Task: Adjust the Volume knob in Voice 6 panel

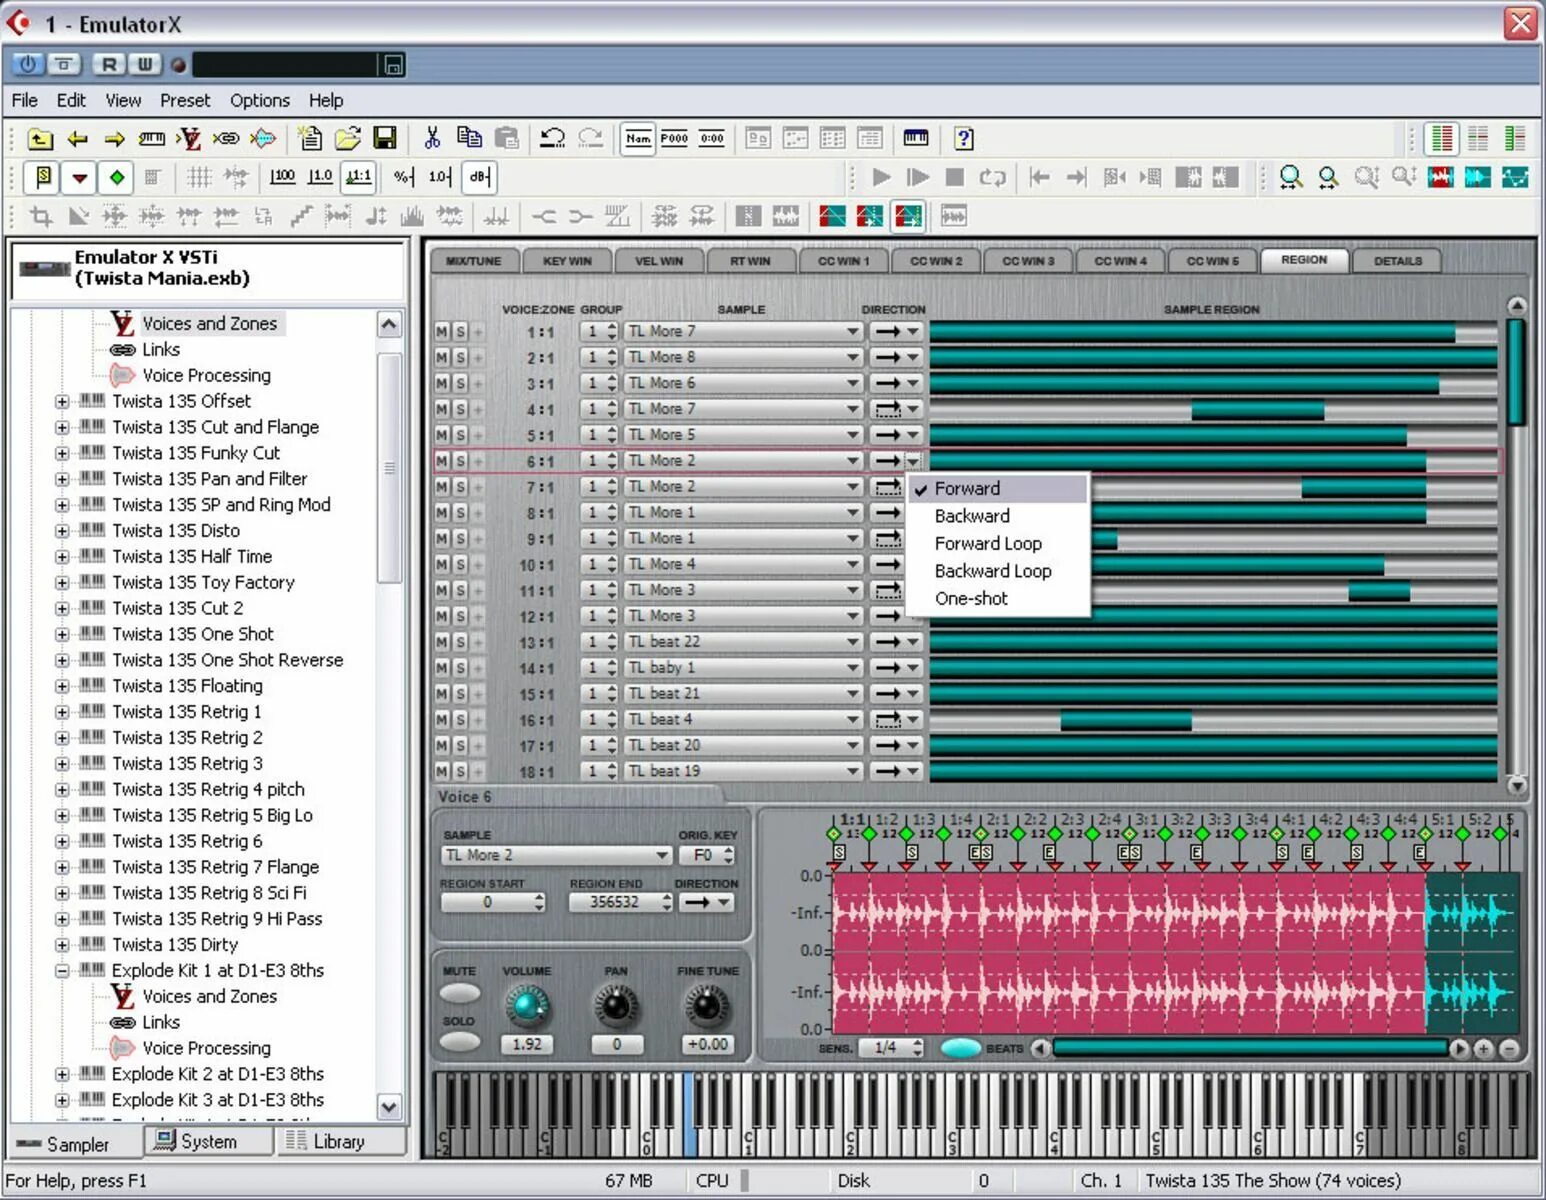Action: coord(527,1008)
